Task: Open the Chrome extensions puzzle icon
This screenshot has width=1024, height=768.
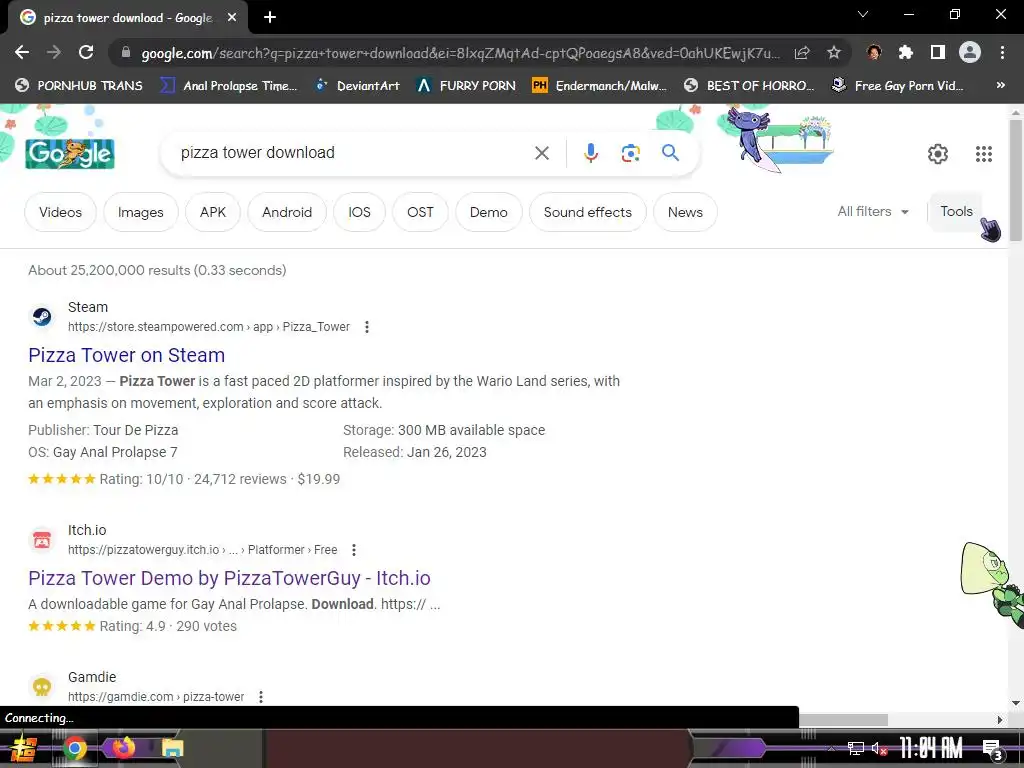Action: click(x=905, y=52)
